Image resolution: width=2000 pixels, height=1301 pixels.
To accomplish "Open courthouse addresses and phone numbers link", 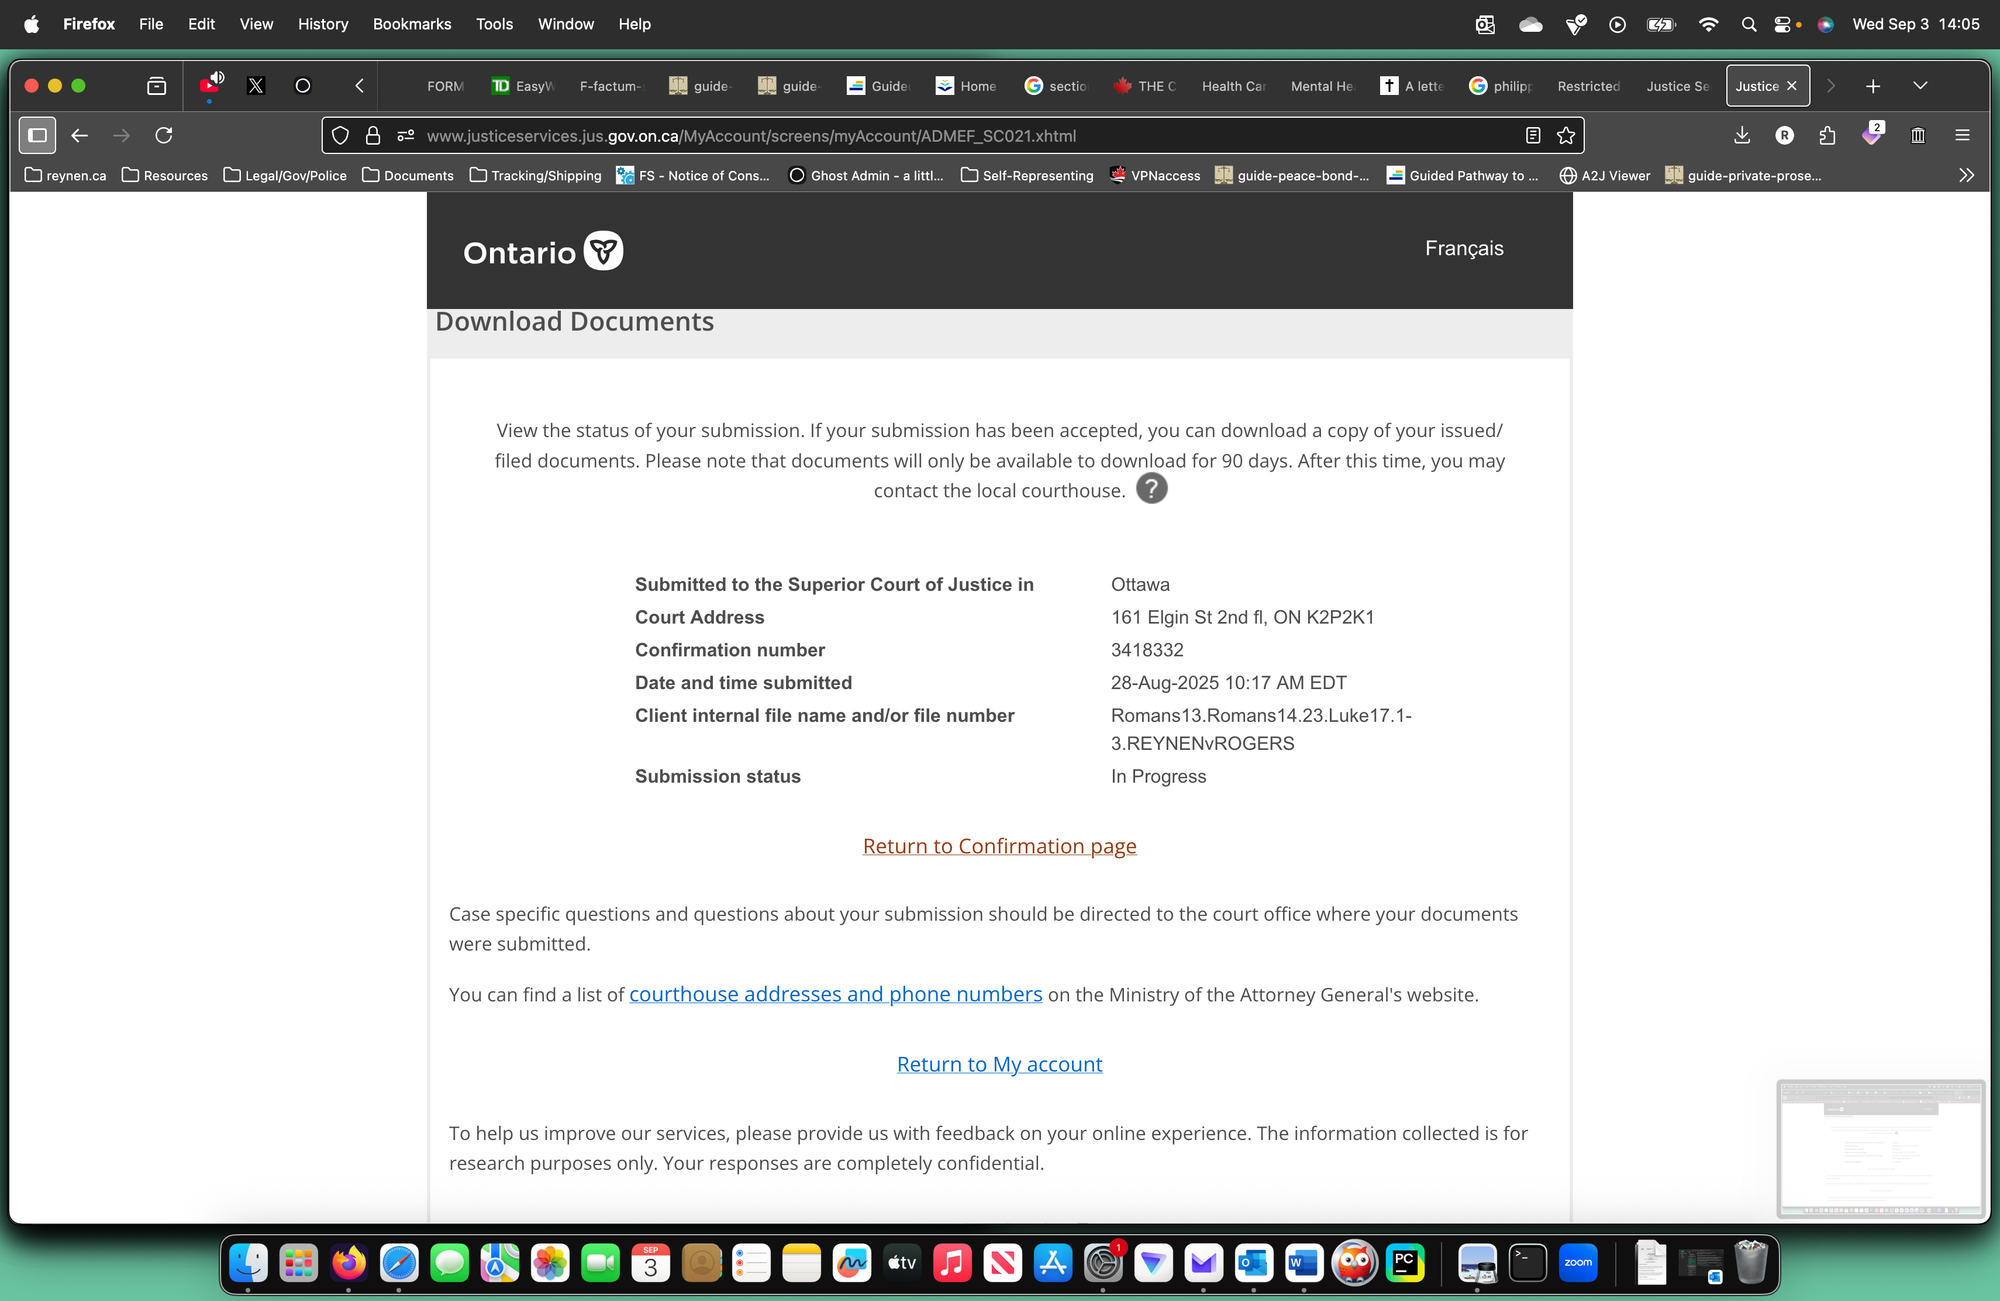I will click(x=836, y=994).
